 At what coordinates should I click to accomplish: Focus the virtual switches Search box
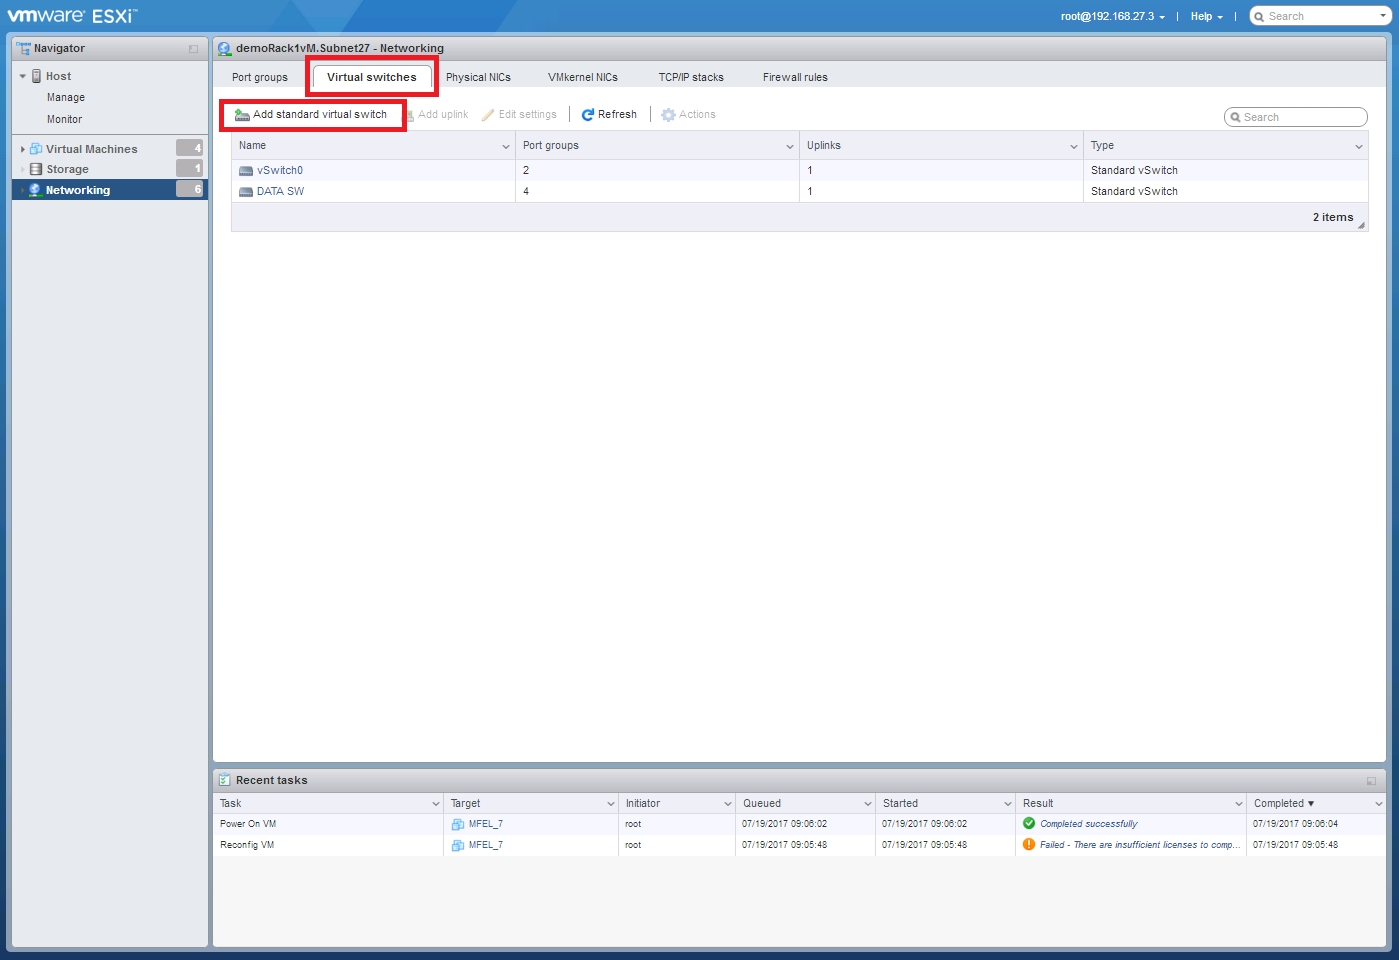click(1296, 117)
